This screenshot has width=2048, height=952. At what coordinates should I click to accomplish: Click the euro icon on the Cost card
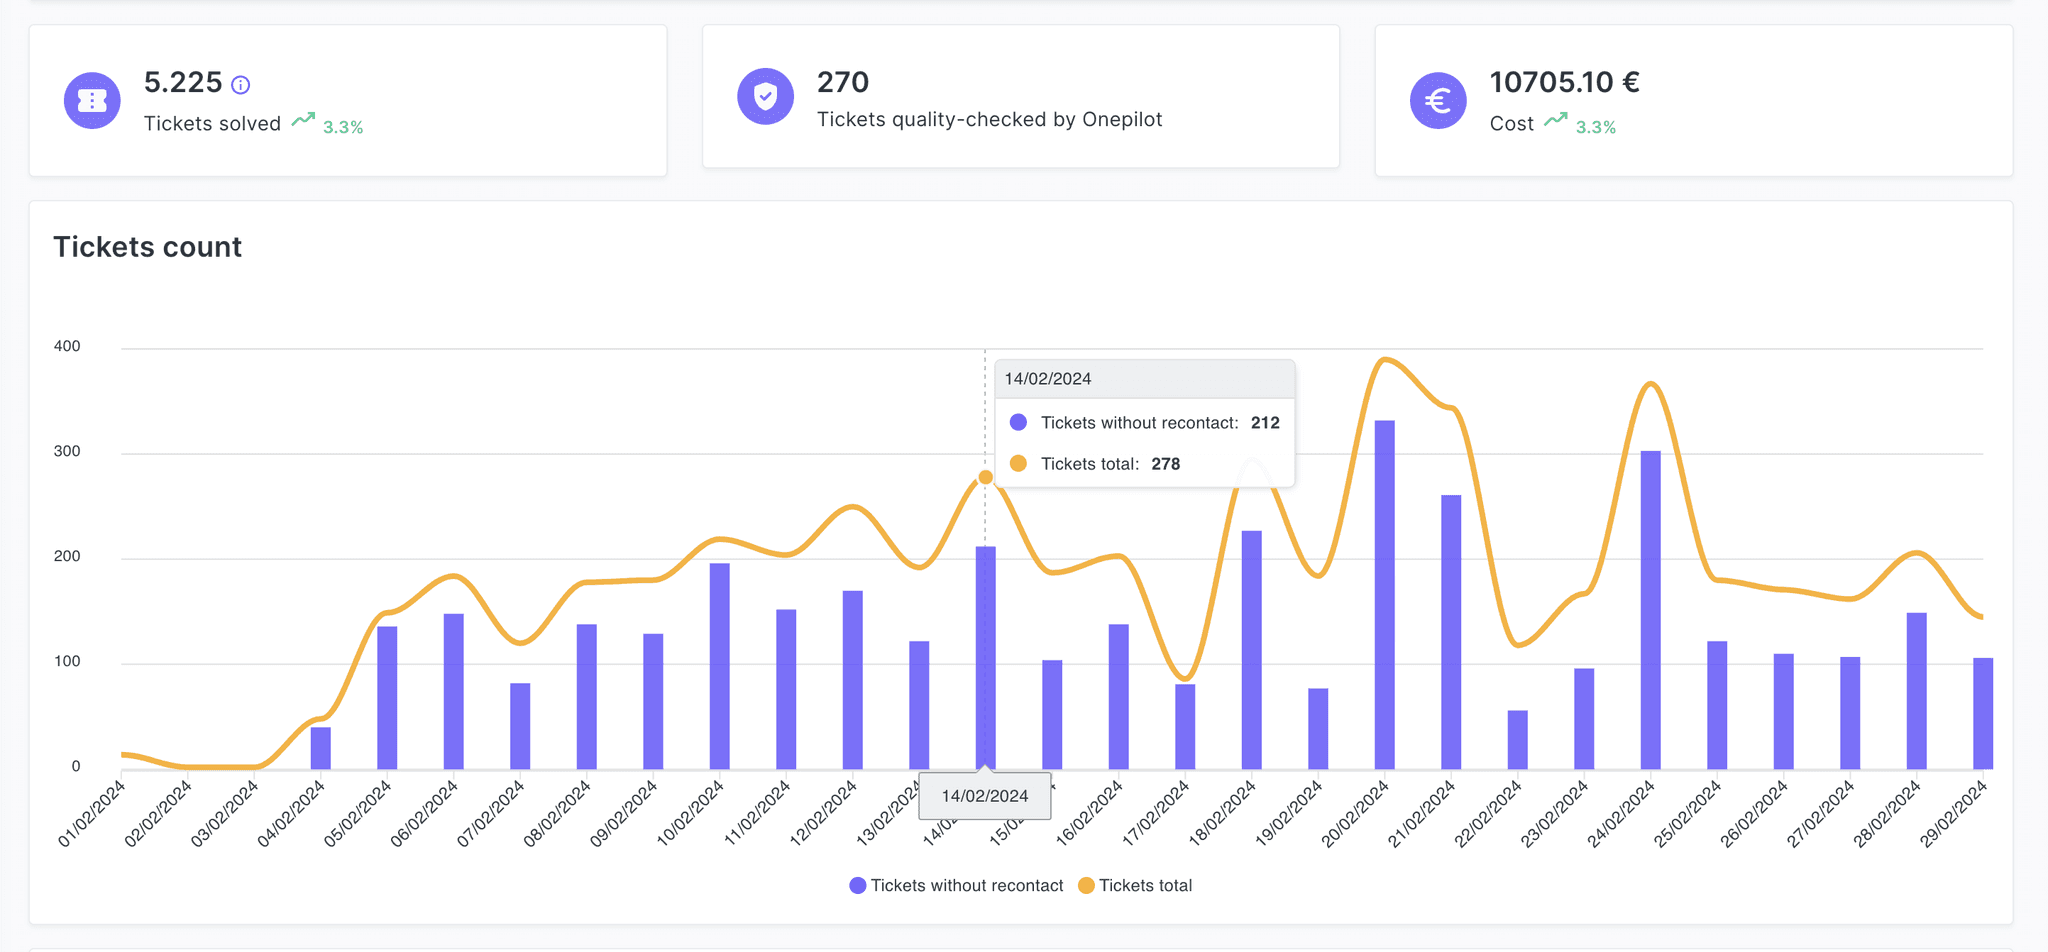[1438, 100]
